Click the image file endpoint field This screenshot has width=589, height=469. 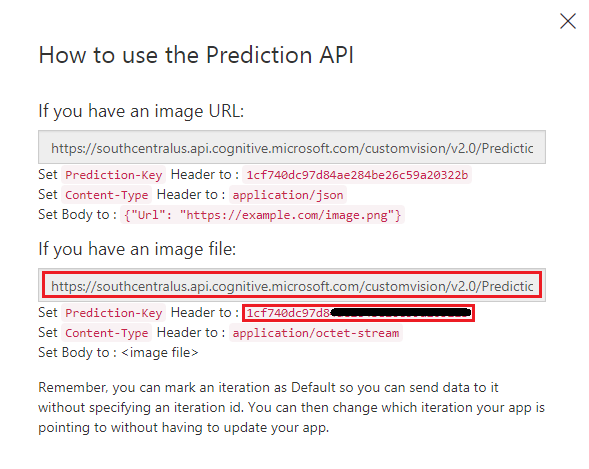tap(292, 285)
